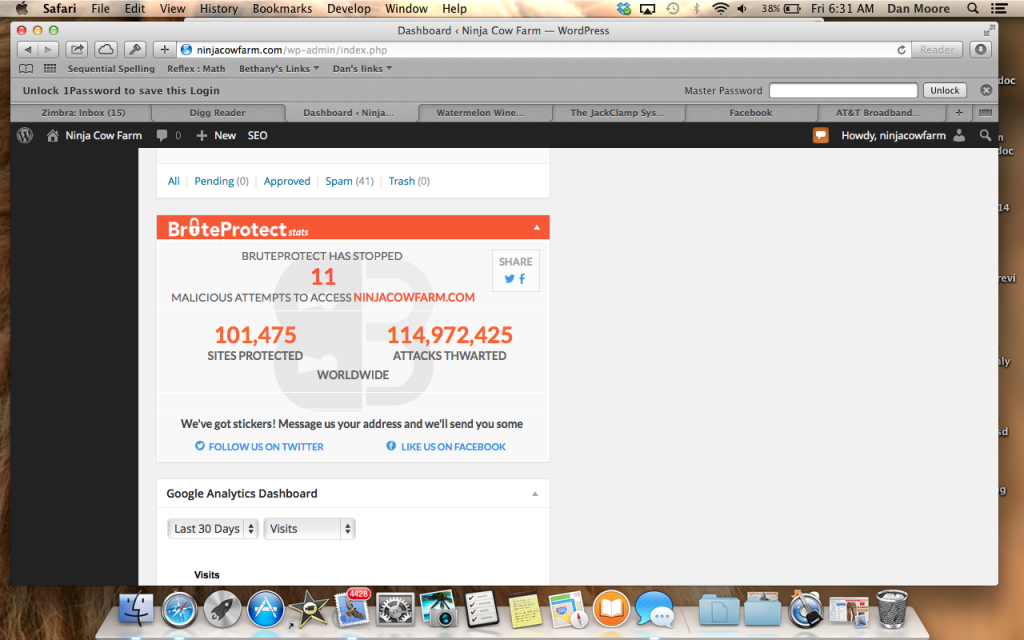Reload the page with the refresh icon
Image resolution: width=1024 pixels, height=640 pixels.
901,50
